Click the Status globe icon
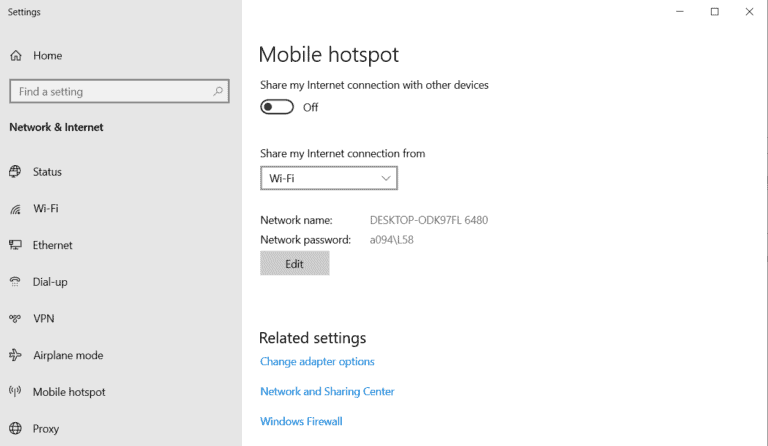 (x=15, y=172)
